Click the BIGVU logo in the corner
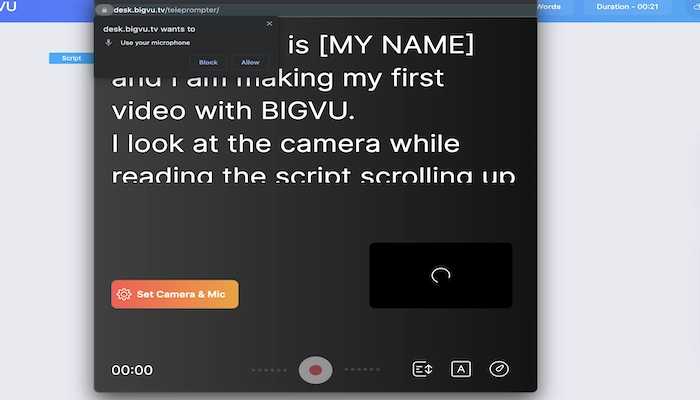 point(8,7)
